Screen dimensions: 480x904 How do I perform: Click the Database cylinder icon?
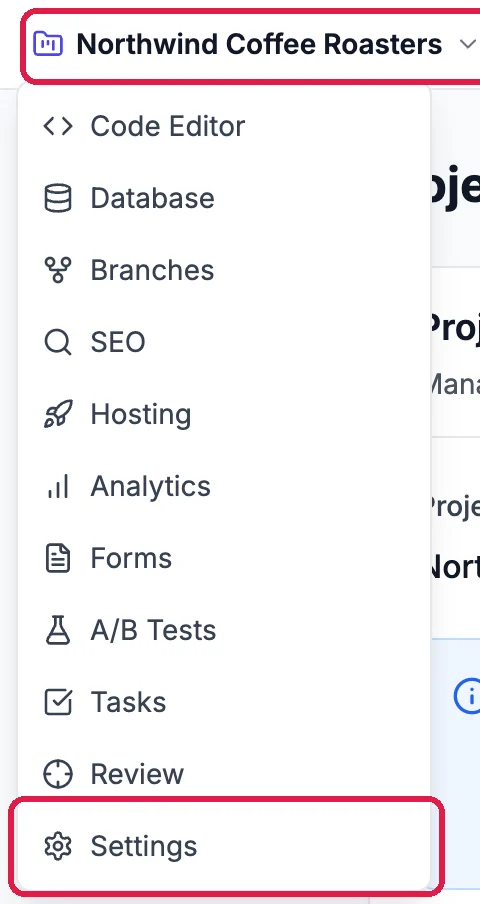click(x=58, y=198)
